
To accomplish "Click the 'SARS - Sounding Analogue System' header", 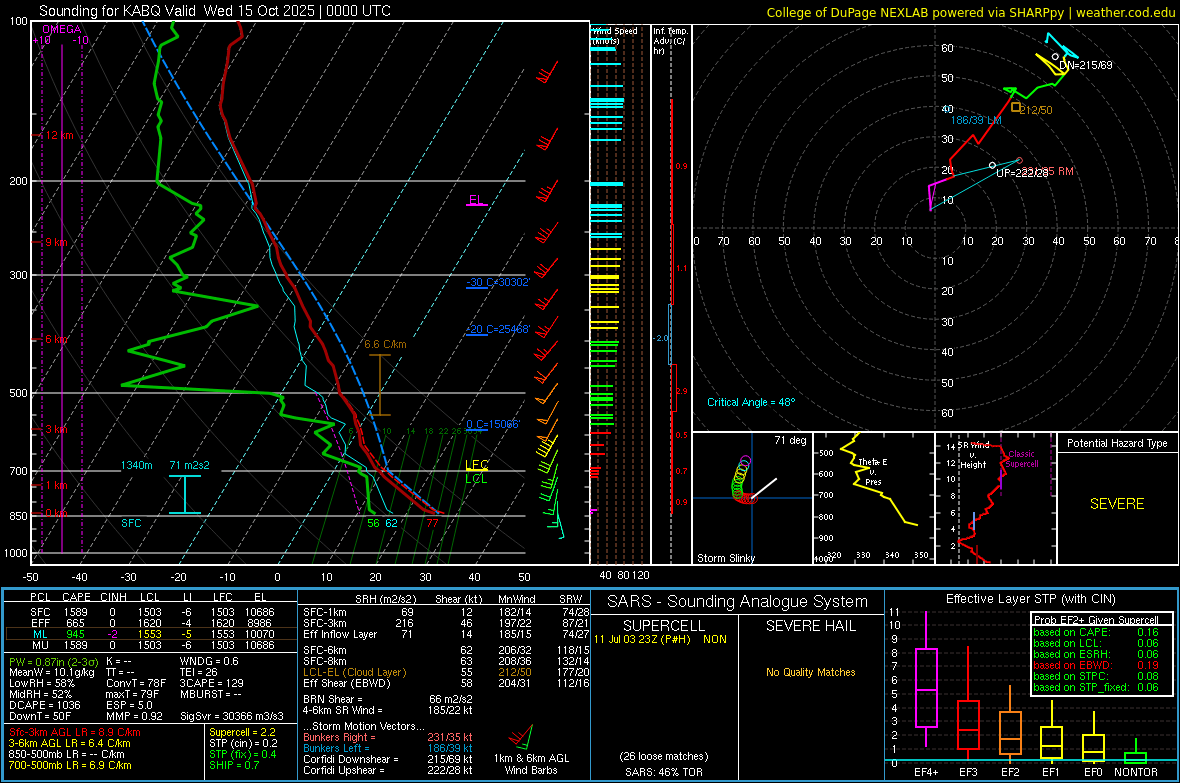I will coord(738,602).
